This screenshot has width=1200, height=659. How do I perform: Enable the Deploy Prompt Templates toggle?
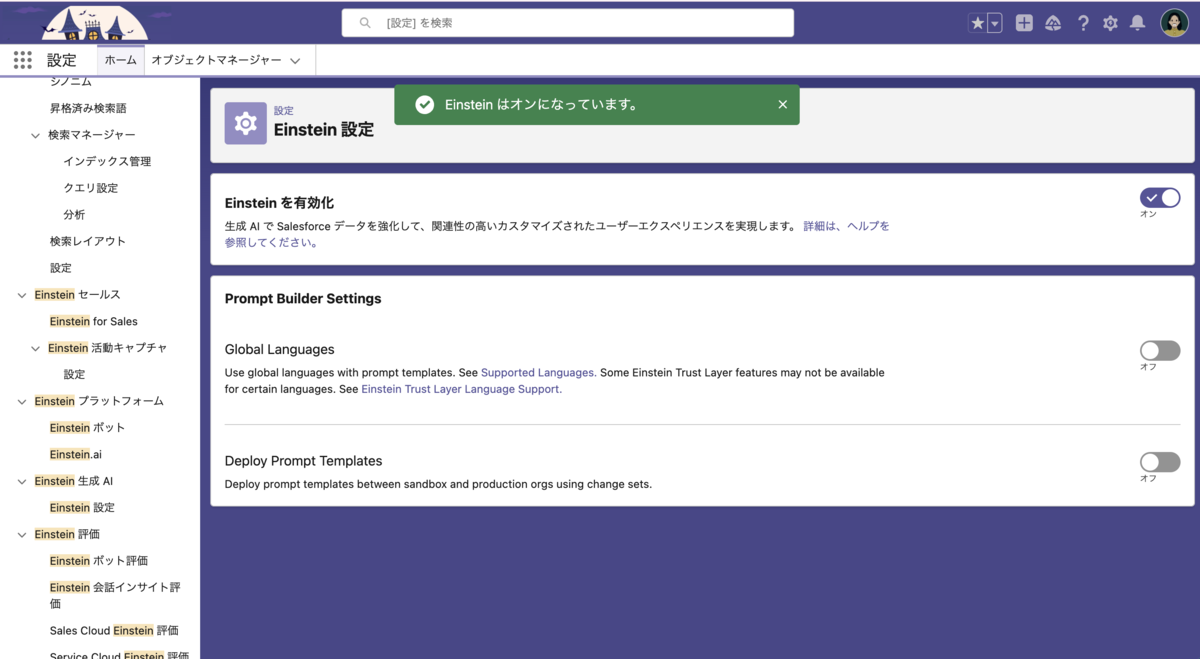(1160, 461)
